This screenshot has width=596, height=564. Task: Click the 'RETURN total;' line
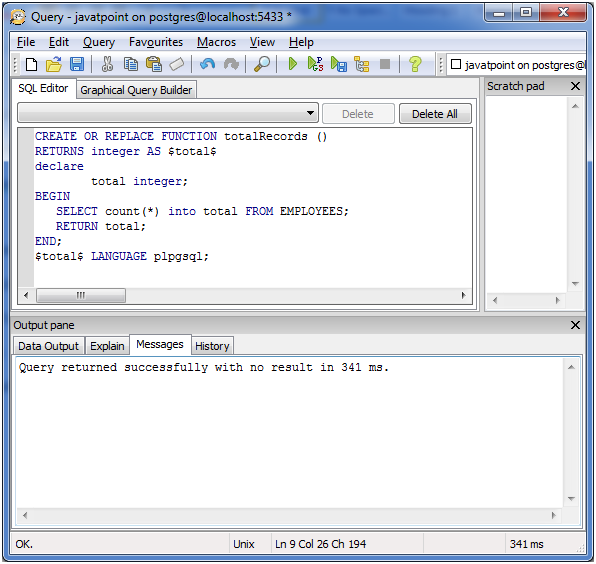pyautogui.click(x=101, y=227)
